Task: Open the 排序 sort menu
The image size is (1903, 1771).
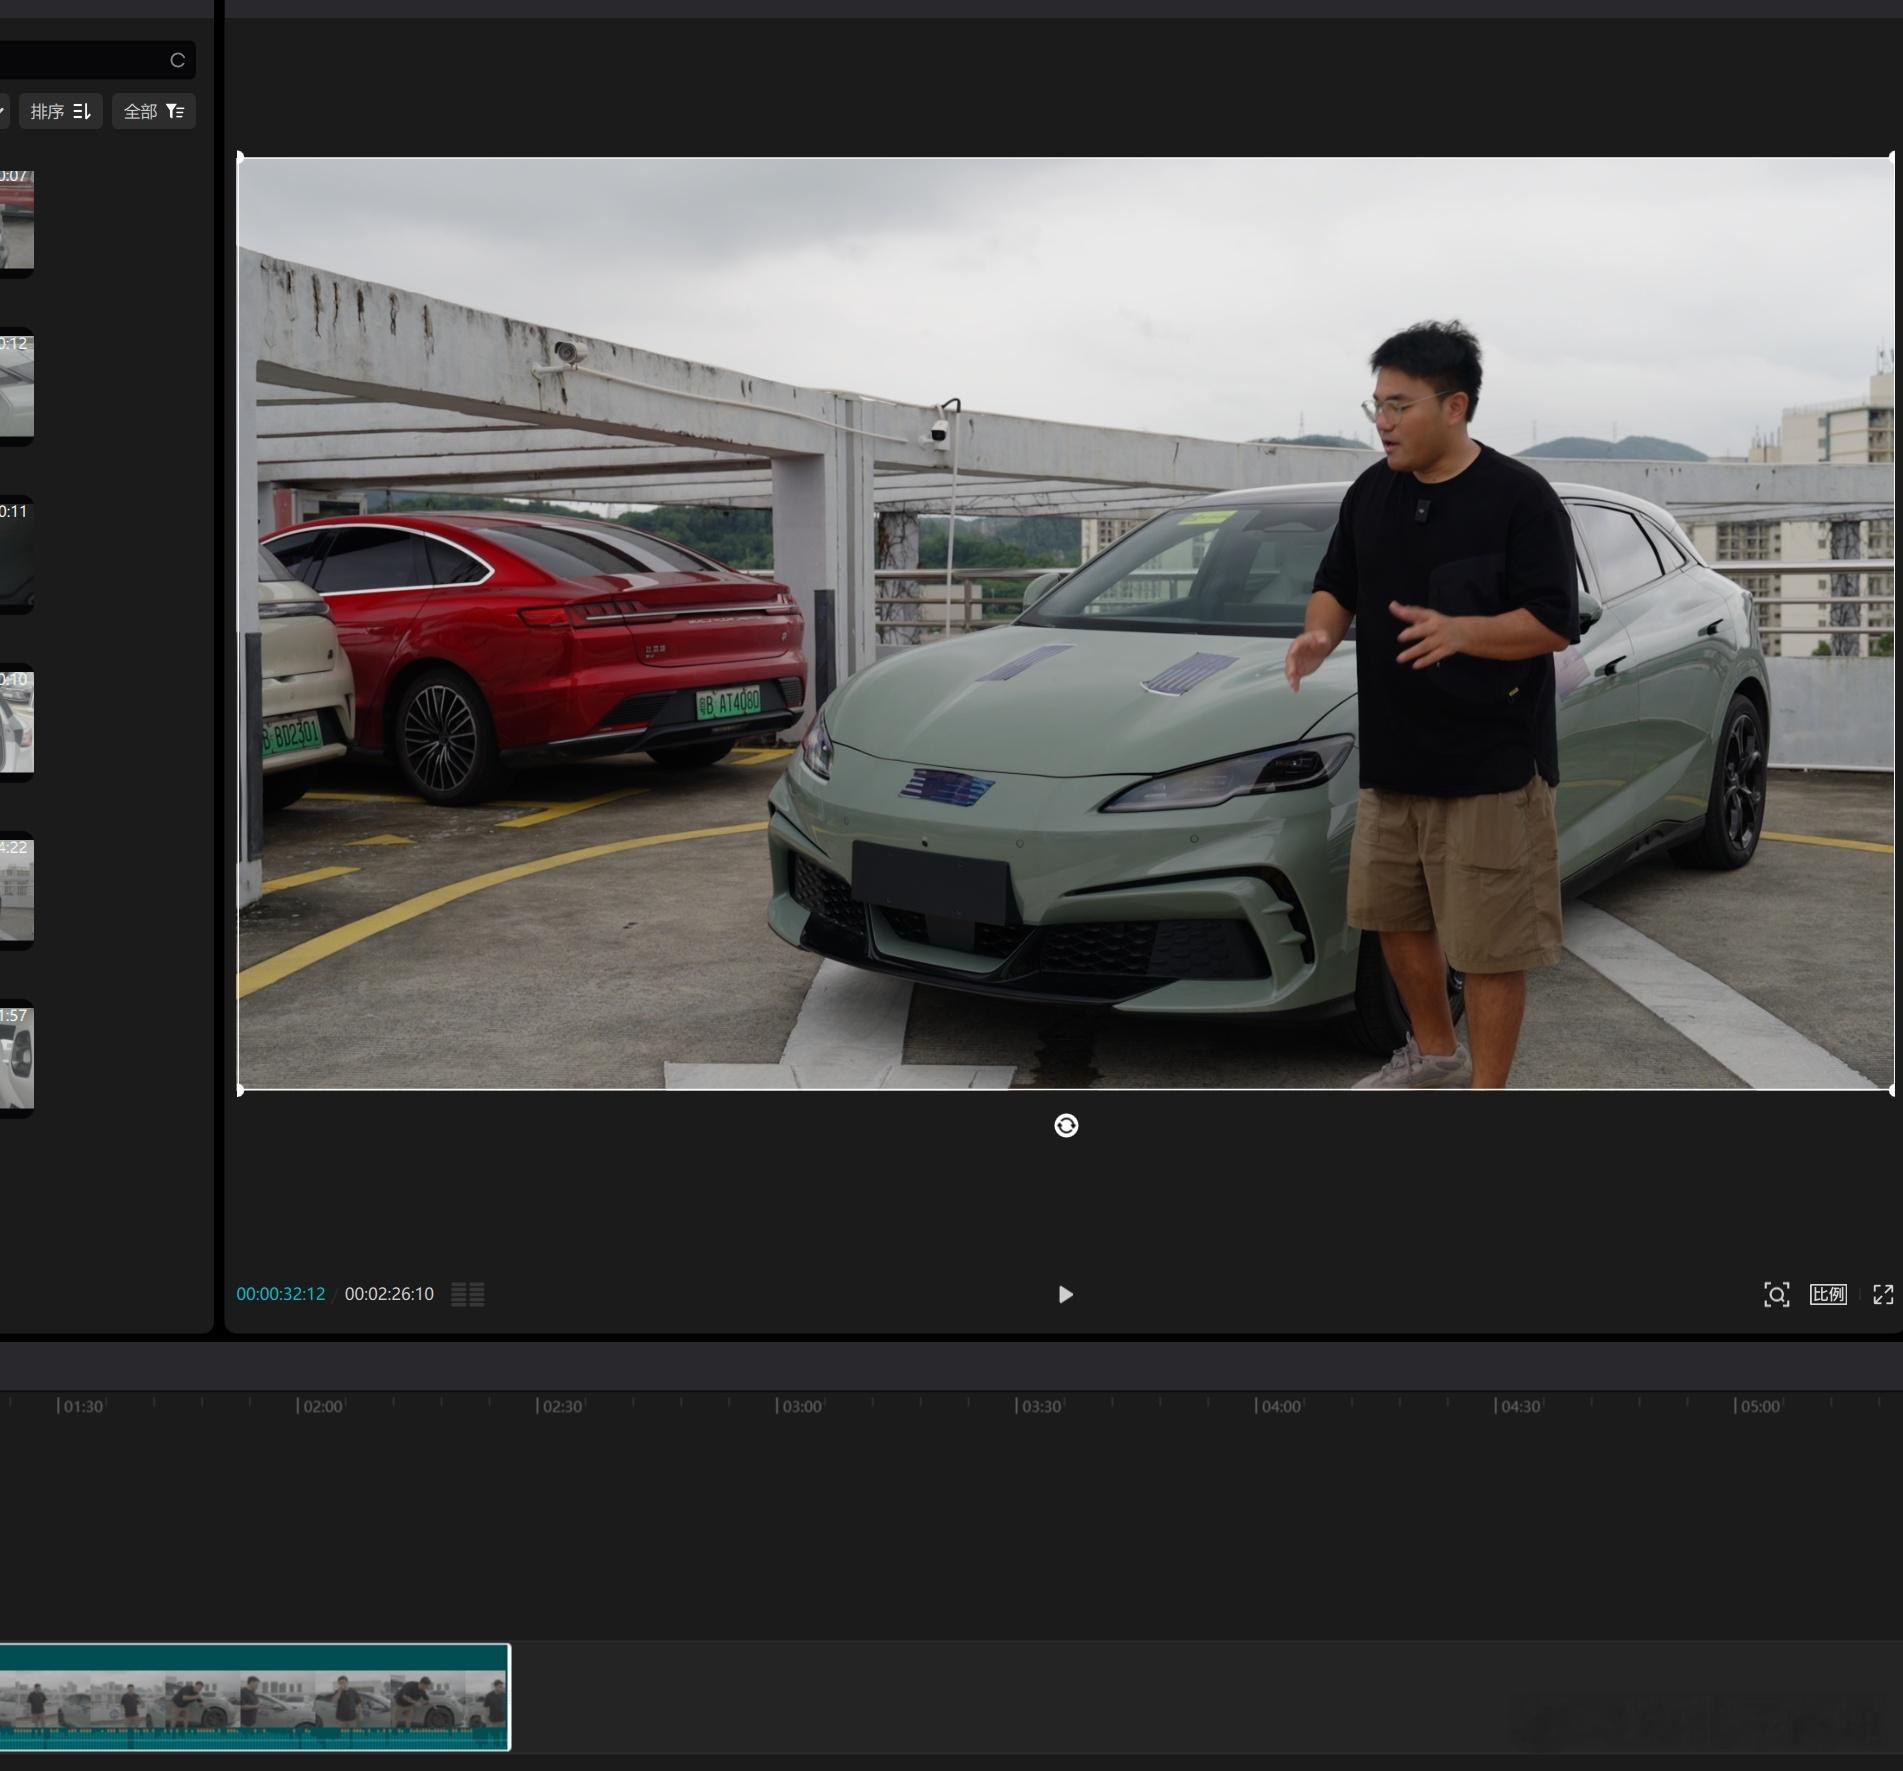Action: (60, 111)
